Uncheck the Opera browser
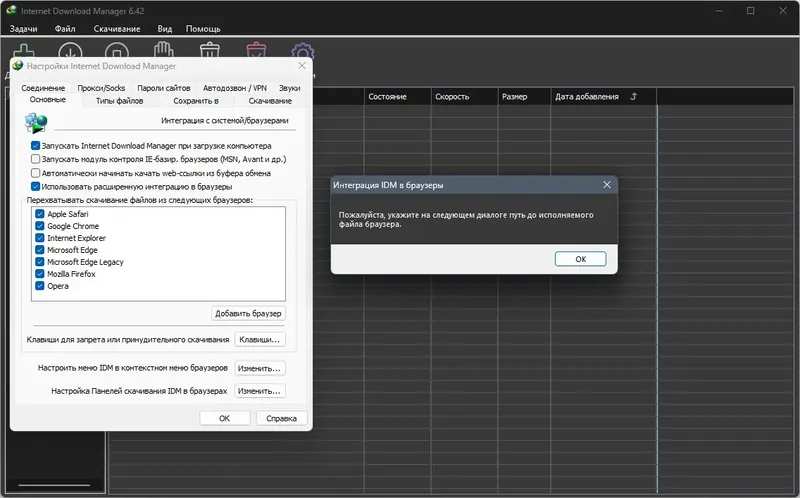 click(40, 286)
